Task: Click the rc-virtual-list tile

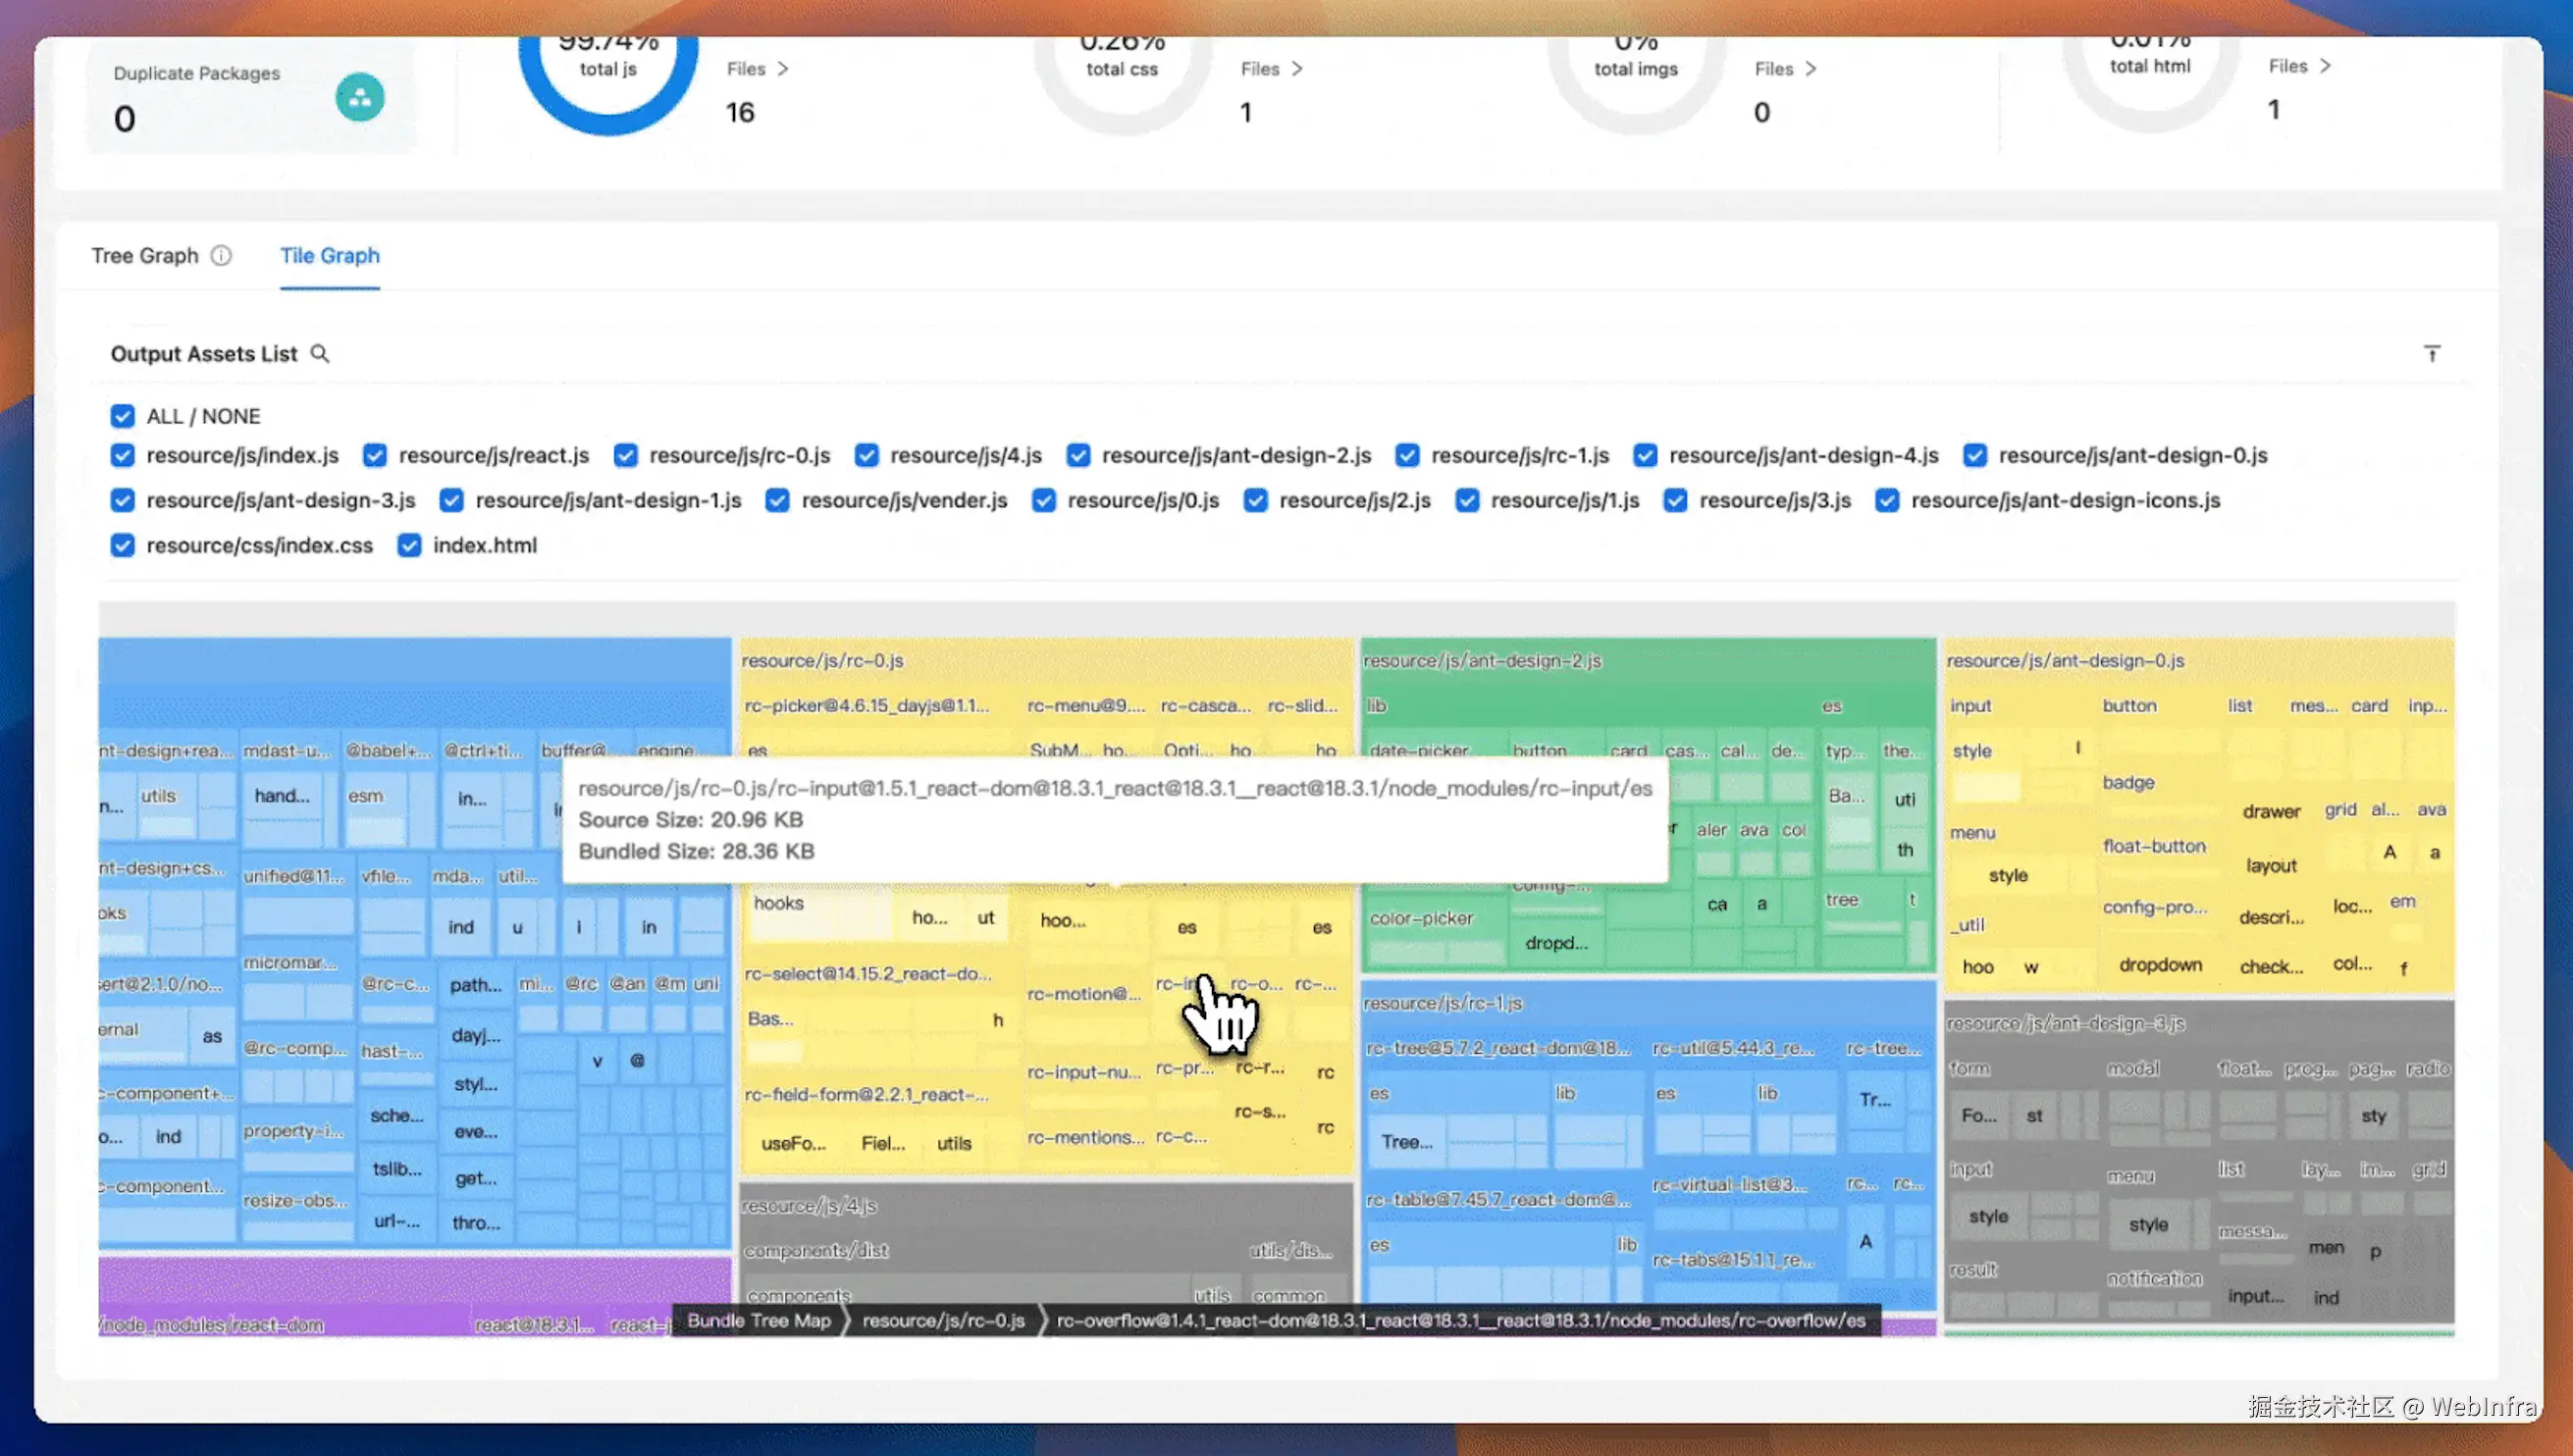Action: click(1729, 1184)
